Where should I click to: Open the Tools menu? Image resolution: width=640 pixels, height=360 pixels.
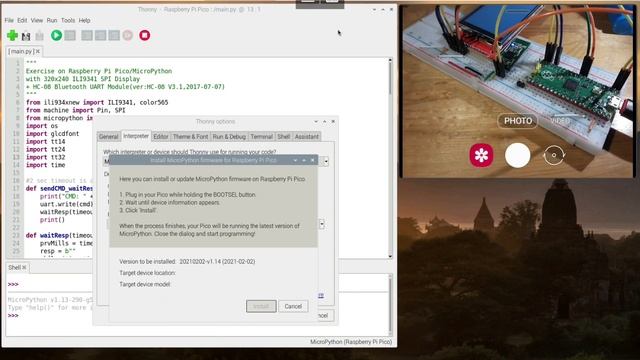[68, 20]
